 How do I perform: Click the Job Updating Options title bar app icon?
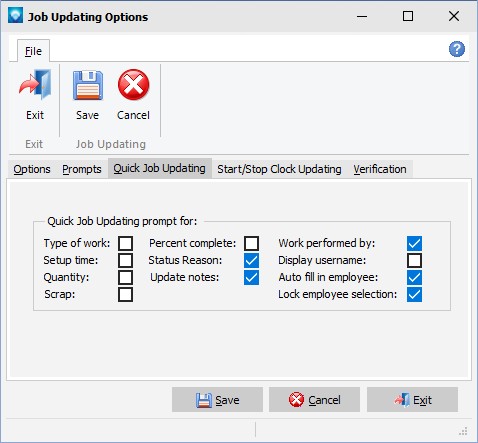pos(15,15)
